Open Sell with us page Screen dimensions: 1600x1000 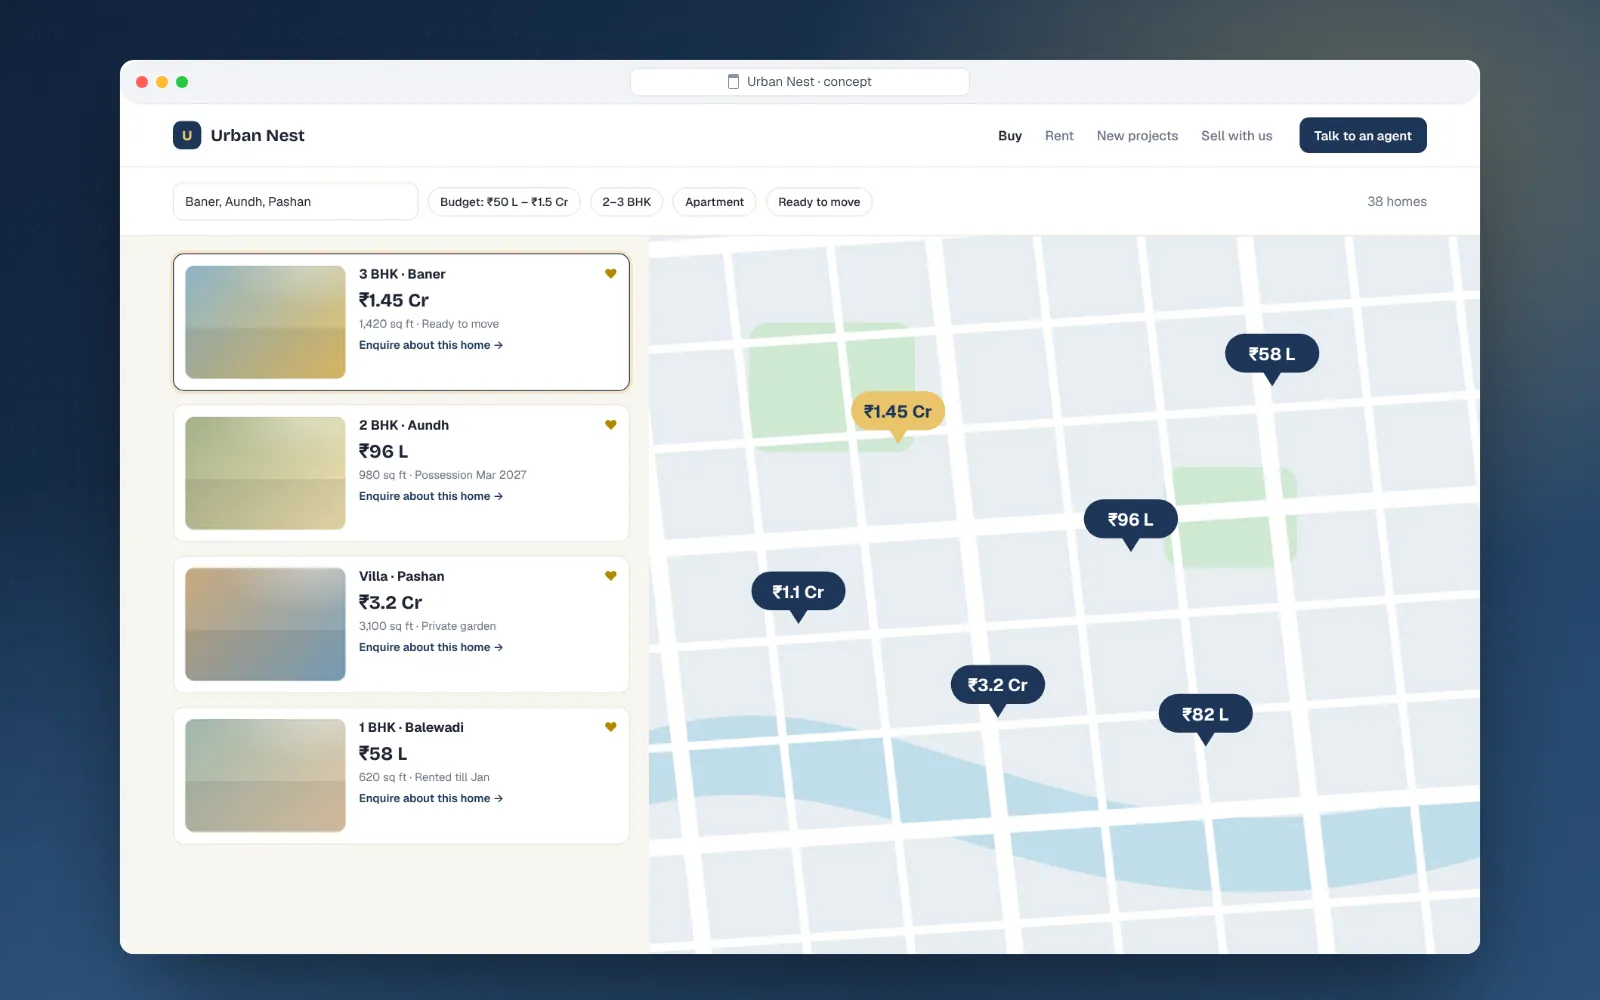[x=1236, y=136]
